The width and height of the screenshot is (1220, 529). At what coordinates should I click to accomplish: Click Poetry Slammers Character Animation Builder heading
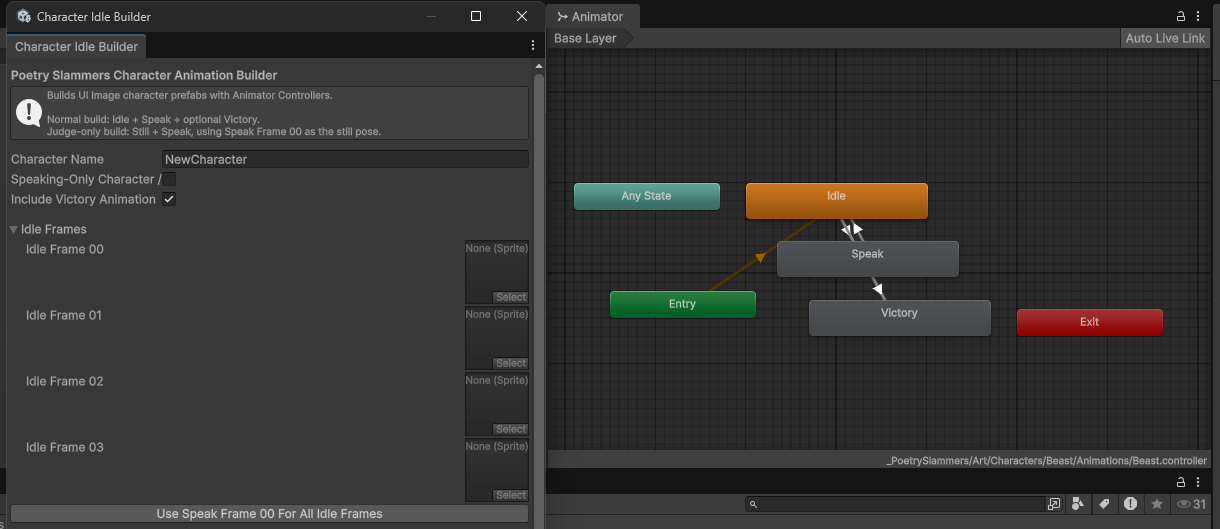click(144, 75)
